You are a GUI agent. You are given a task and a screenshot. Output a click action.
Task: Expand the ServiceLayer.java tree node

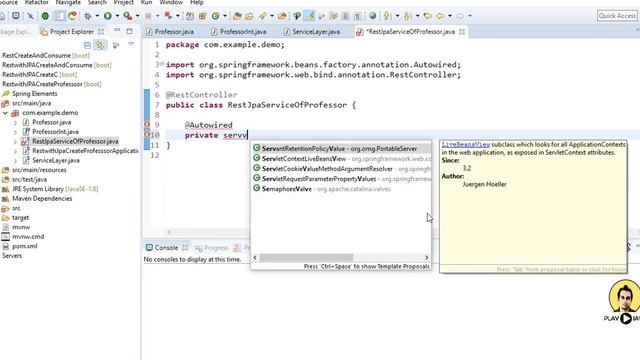[15, 160]
